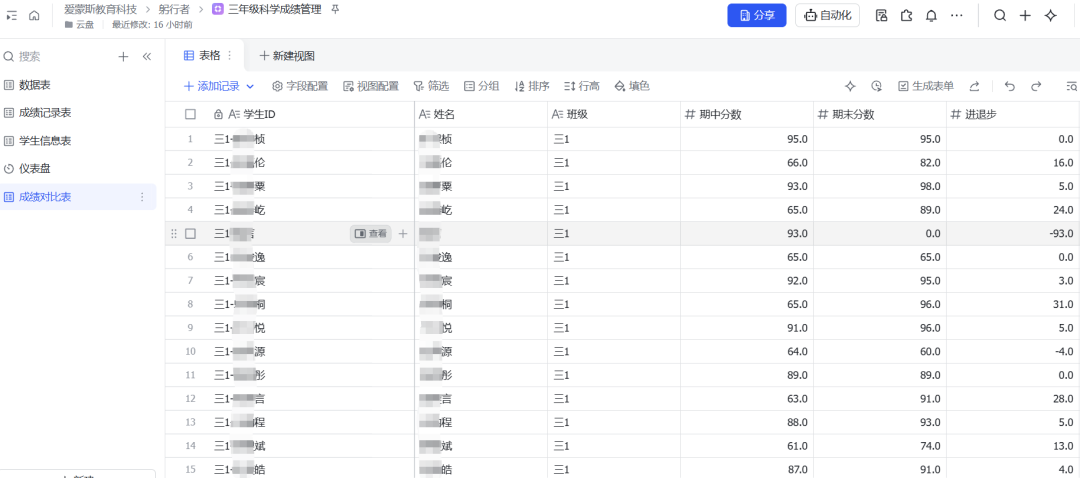Open the 排序 sort option

tap(532, 86)
